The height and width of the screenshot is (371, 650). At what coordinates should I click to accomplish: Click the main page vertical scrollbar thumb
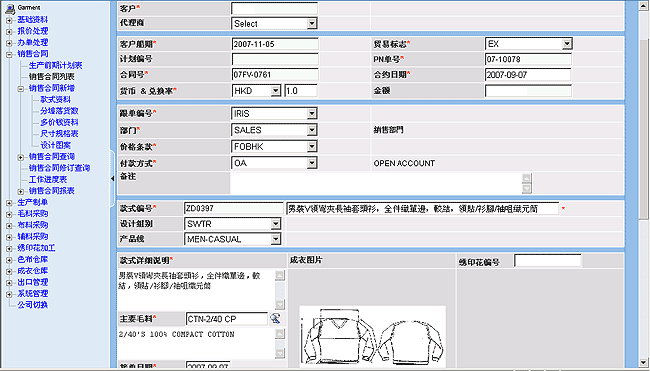pyautogui.click(x=643, y=129)
